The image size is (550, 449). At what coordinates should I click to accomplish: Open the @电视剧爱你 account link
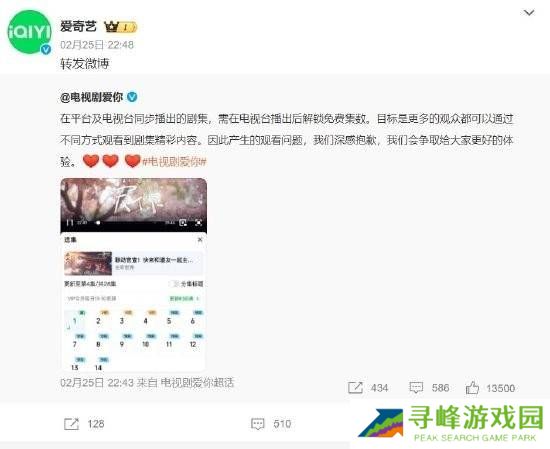[x=92, y=97]
